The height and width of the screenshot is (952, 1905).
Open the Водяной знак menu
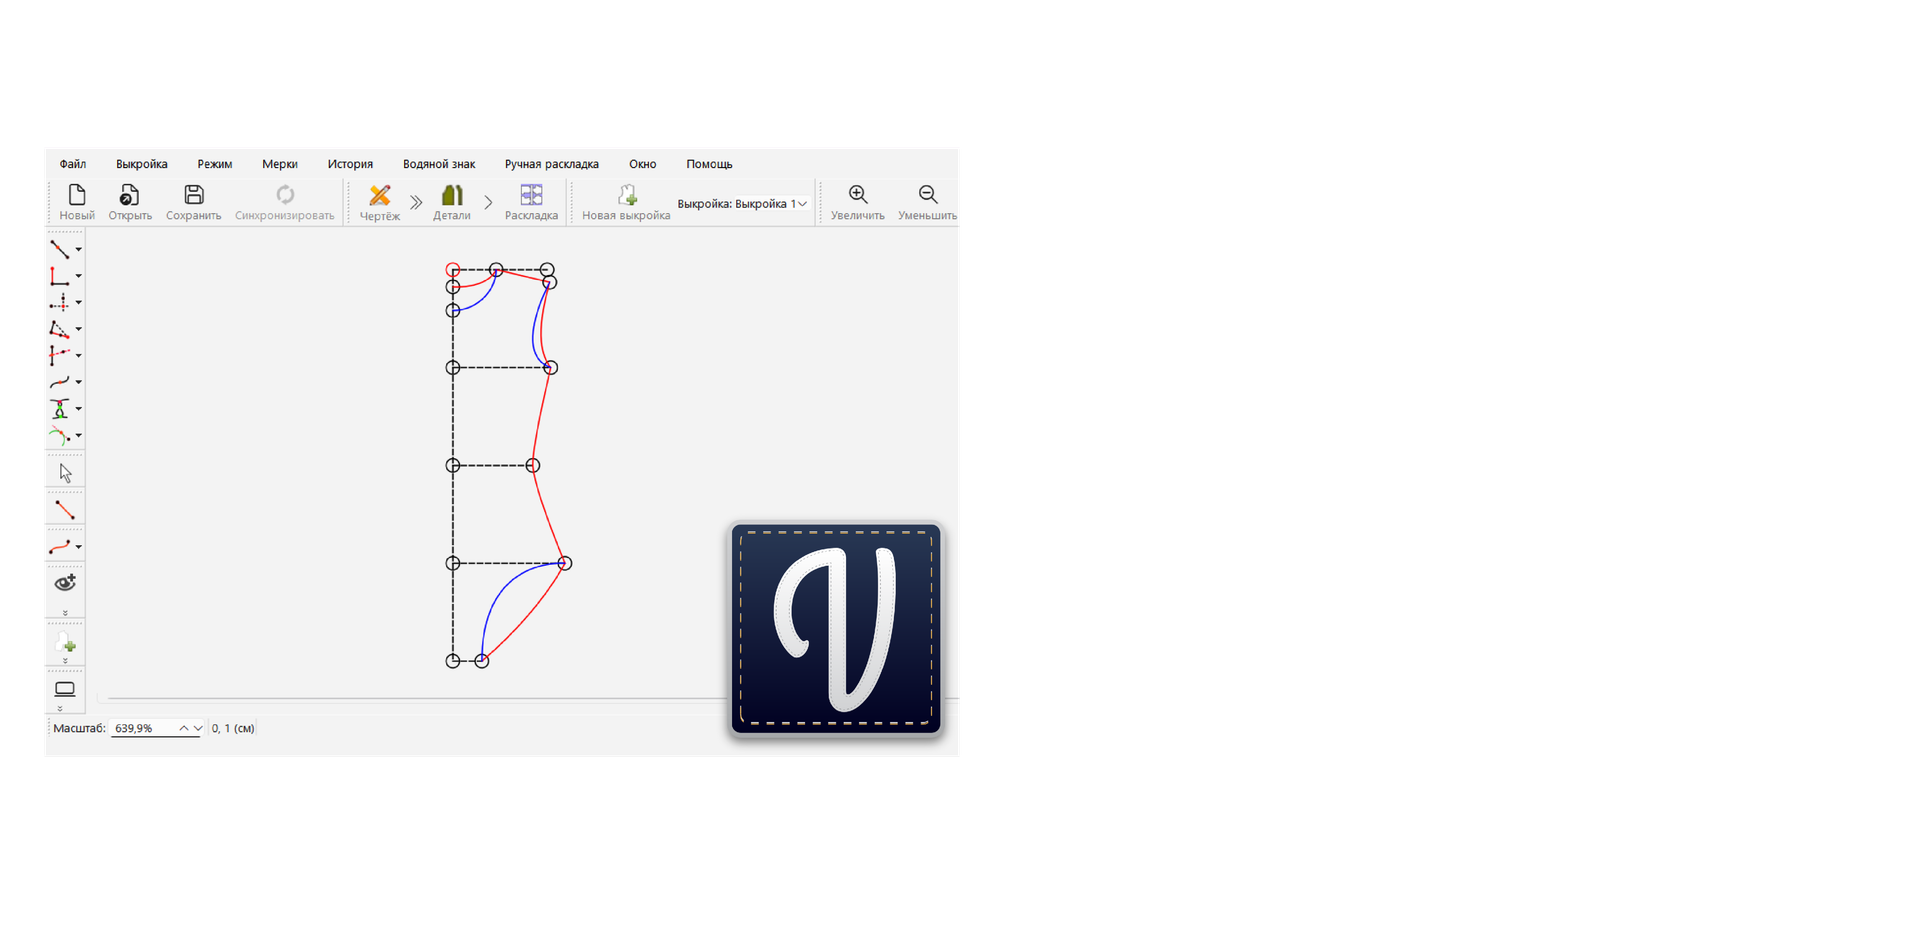coord(439,164)
